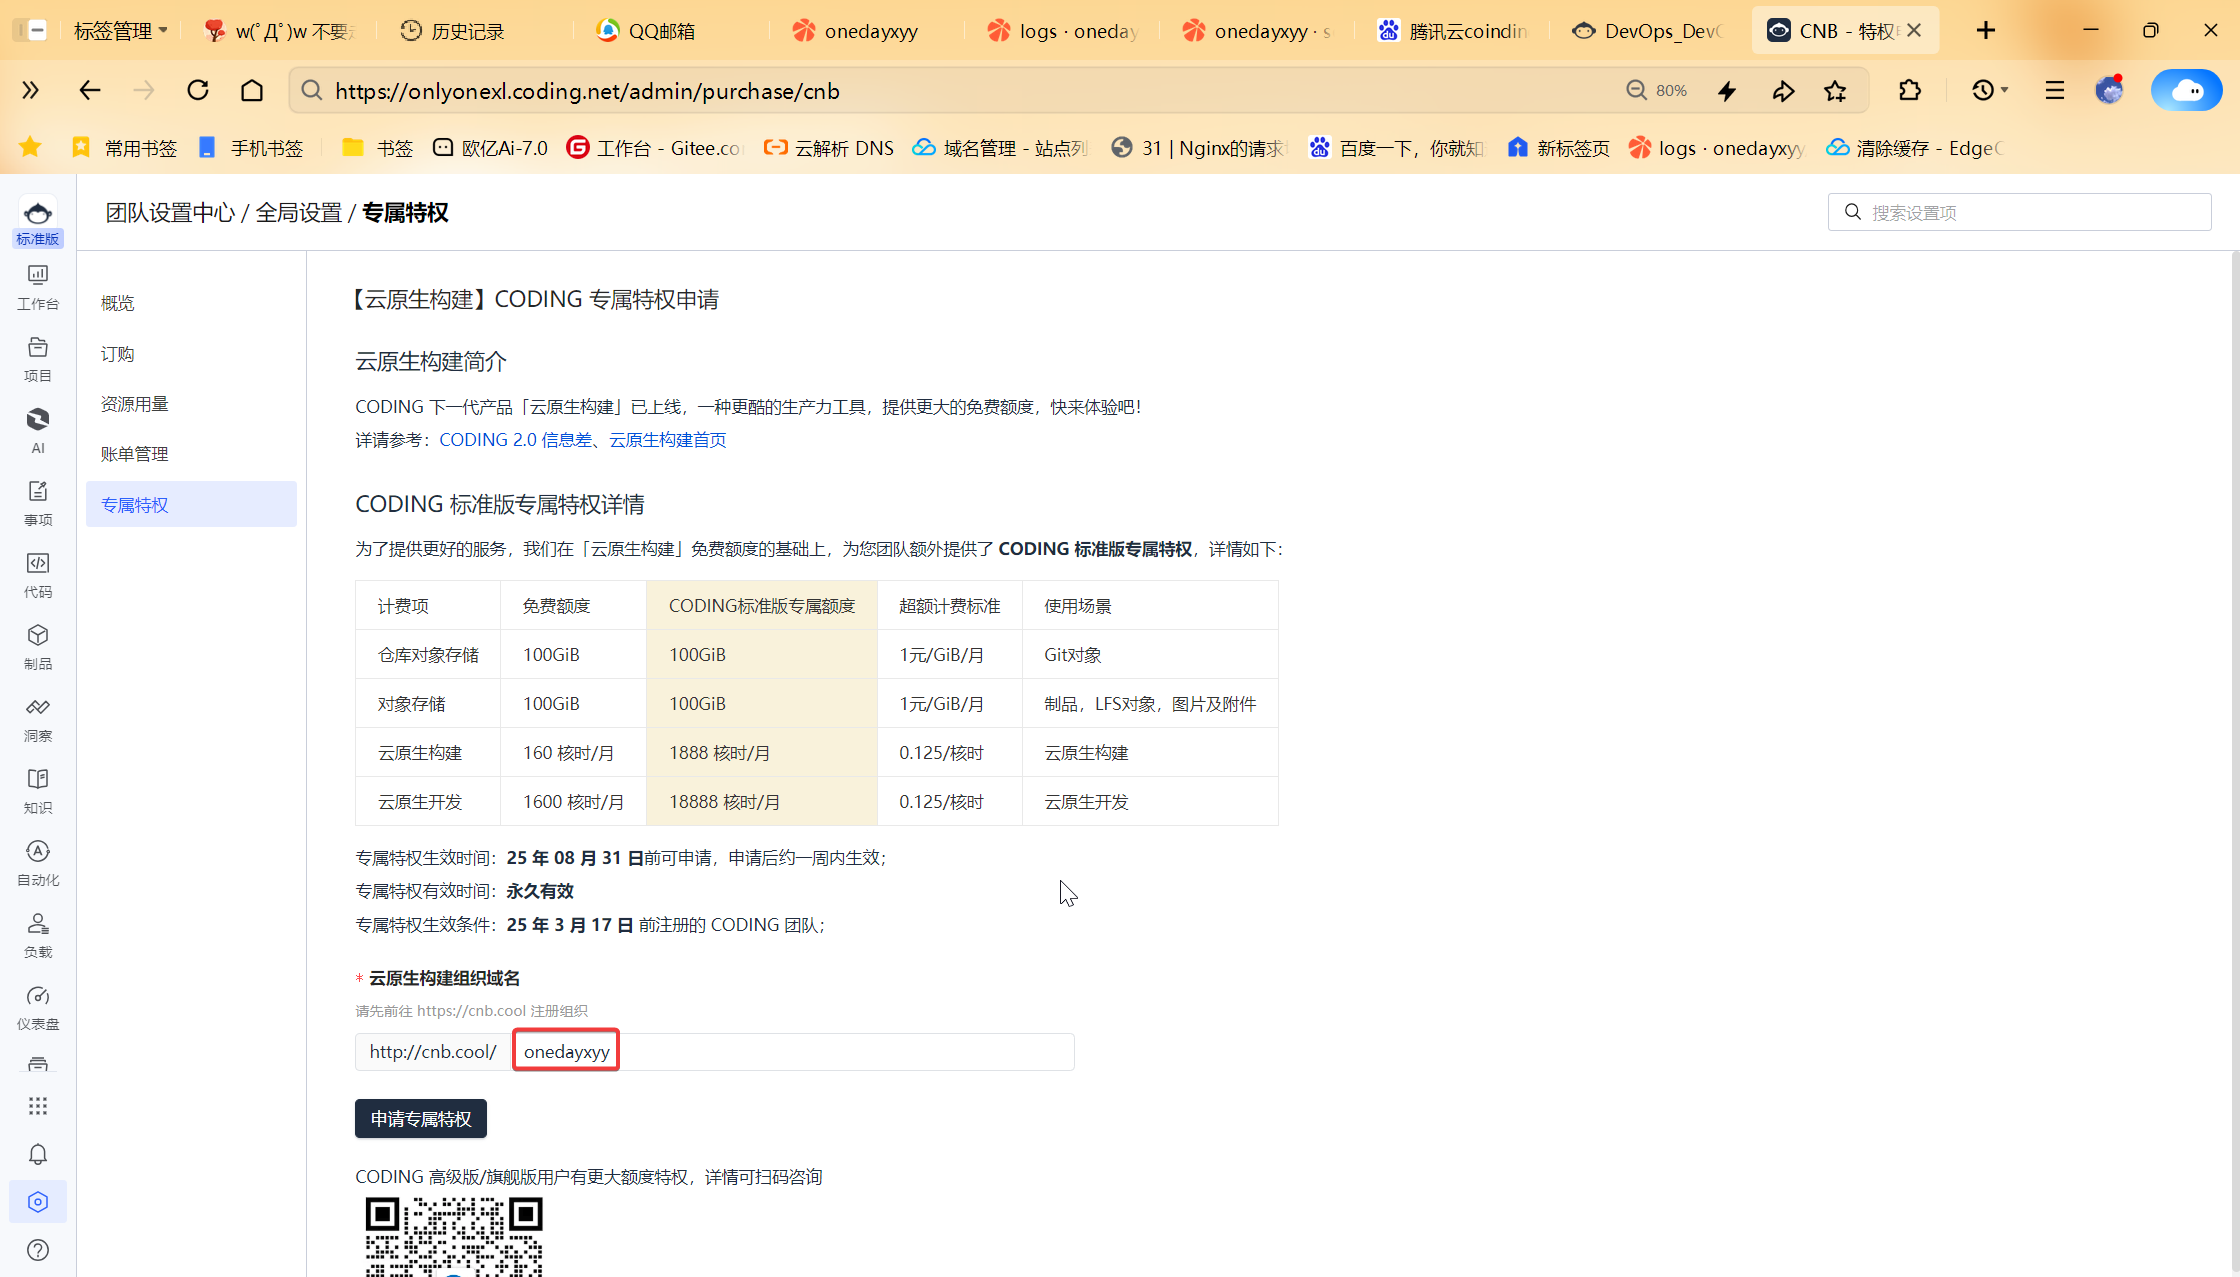Image resolution: width=2240 pixels, height=1277 pixels.
Task: Click the apps grid icon in sidebar
Action: pyautogui.click(x=38, y=1106)
